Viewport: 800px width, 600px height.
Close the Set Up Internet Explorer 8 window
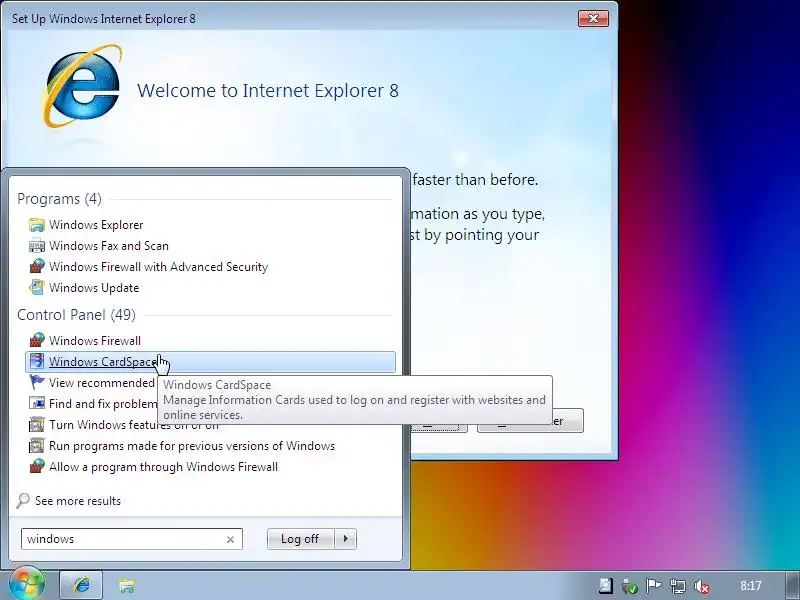click(593, 18)
